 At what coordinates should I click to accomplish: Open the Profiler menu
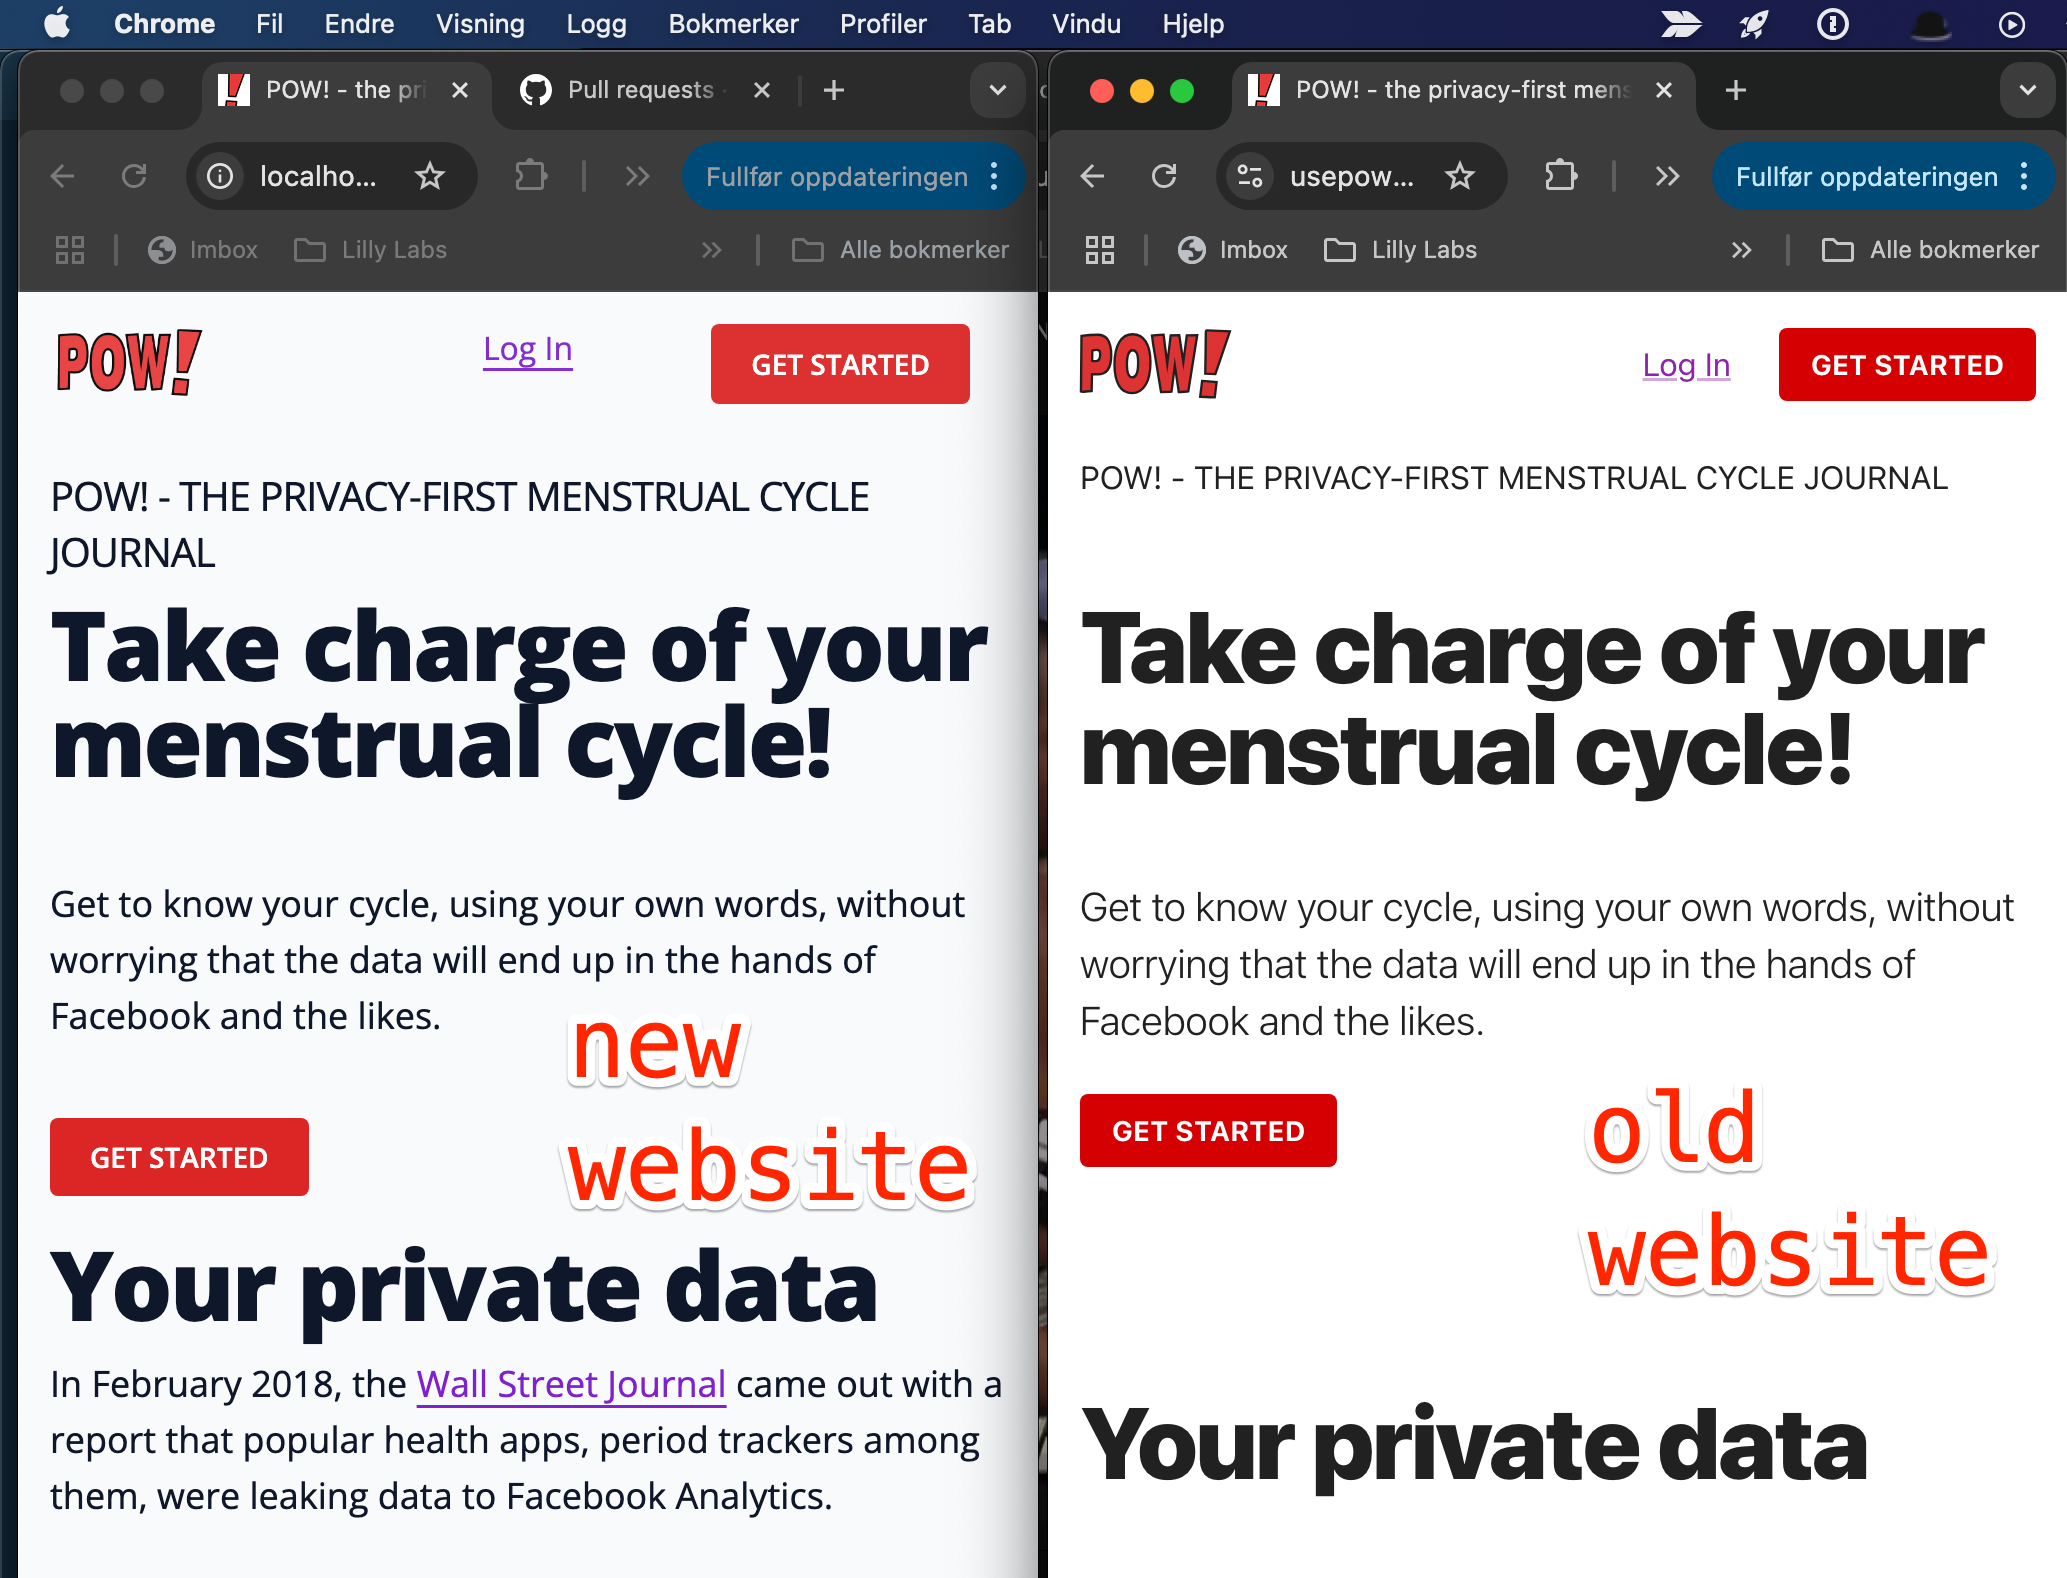[883, 23]
